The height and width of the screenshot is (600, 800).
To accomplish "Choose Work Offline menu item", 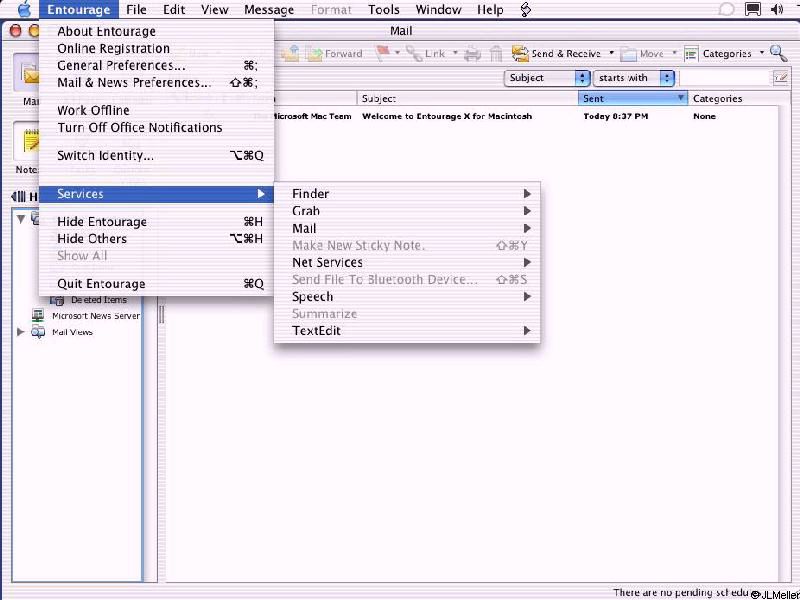I will [x=157, y=111].
